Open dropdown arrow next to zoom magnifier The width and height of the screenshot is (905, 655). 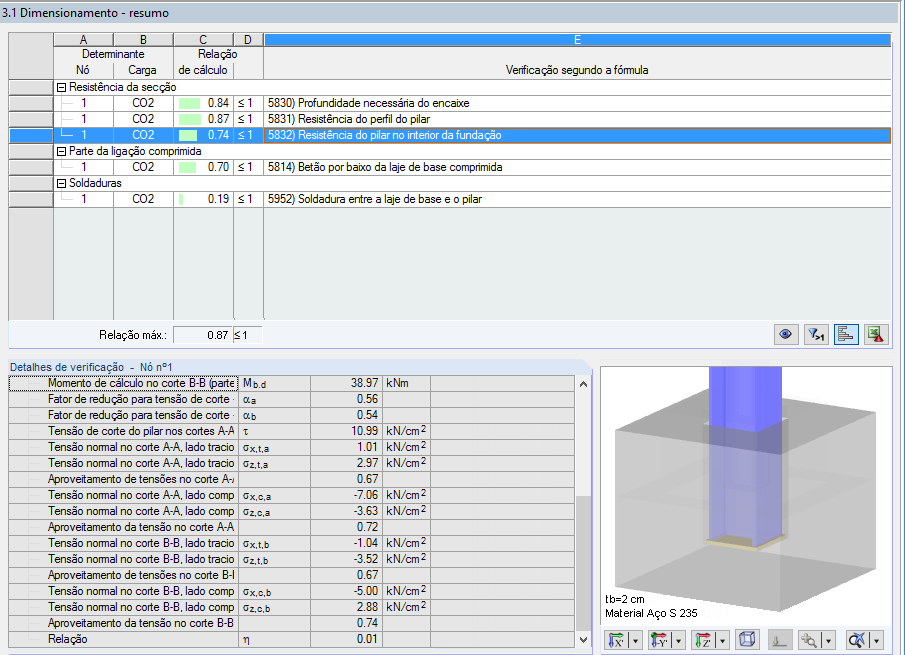coord(829,640)
